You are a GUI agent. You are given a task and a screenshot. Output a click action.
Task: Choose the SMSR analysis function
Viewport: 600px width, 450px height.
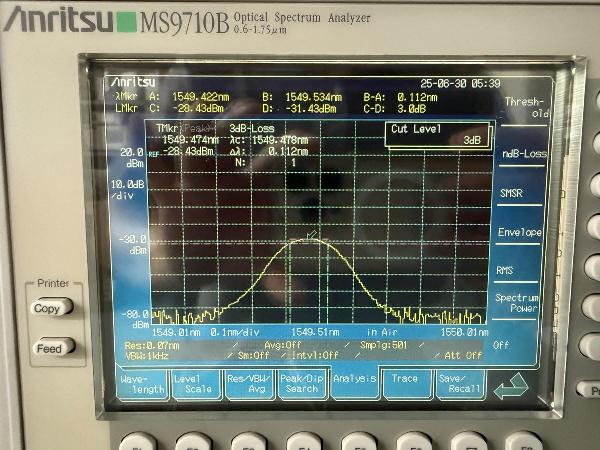(511, 193)
